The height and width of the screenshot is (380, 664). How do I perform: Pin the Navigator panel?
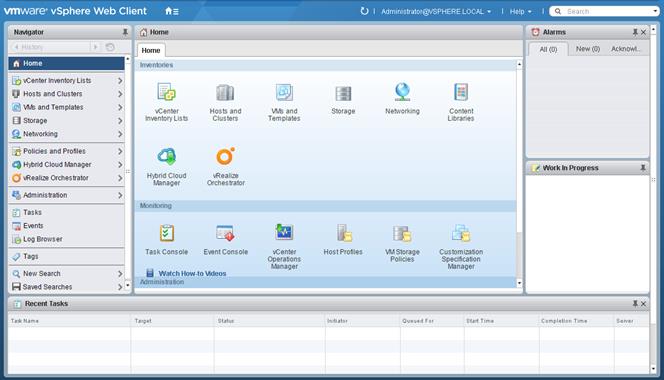125,32
